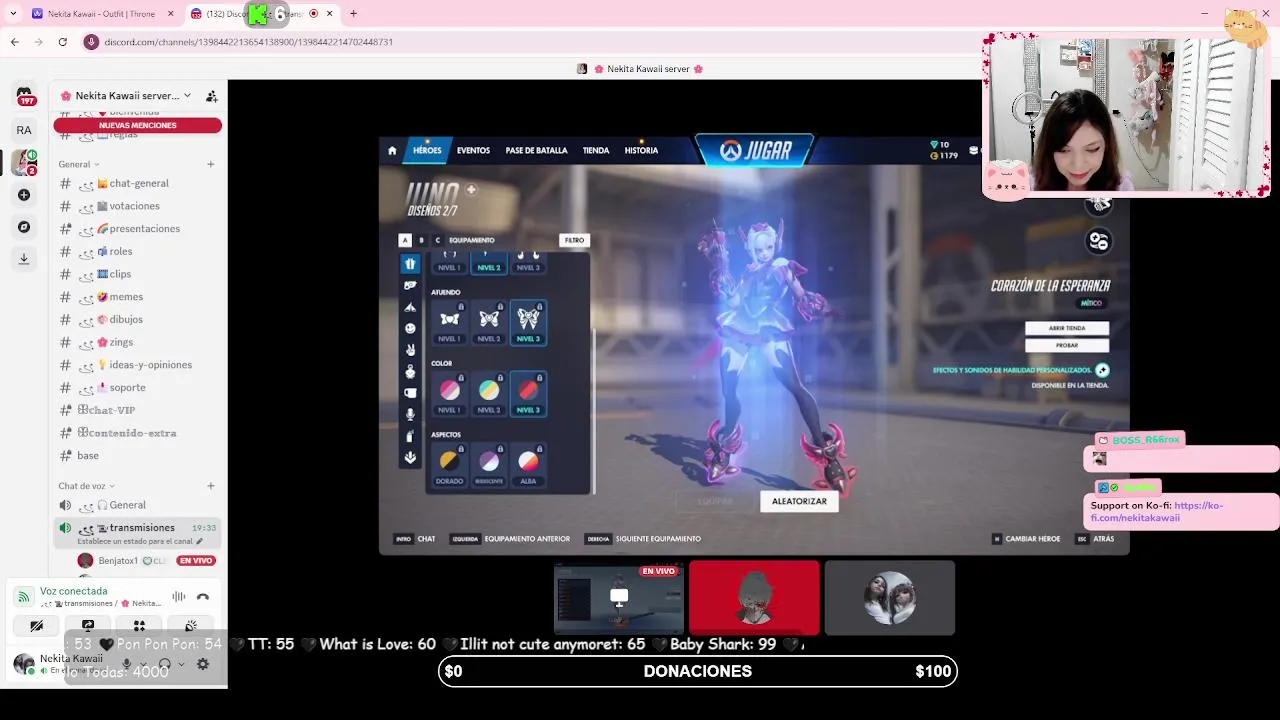The height and width of the screenshot is (720, 1280).
Task: Jump to Nuevas Menciones
Action: click(x=138, y=126)
